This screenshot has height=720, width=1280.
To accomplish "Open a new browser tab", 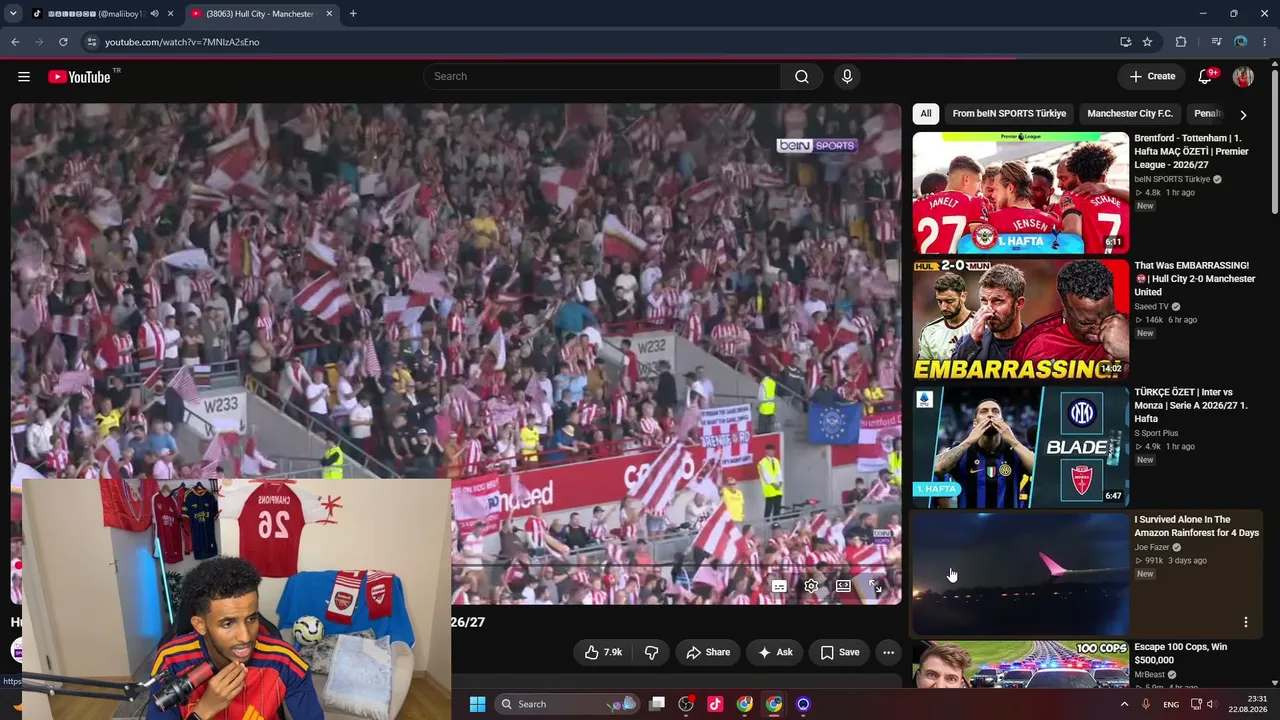I will 353,14.
